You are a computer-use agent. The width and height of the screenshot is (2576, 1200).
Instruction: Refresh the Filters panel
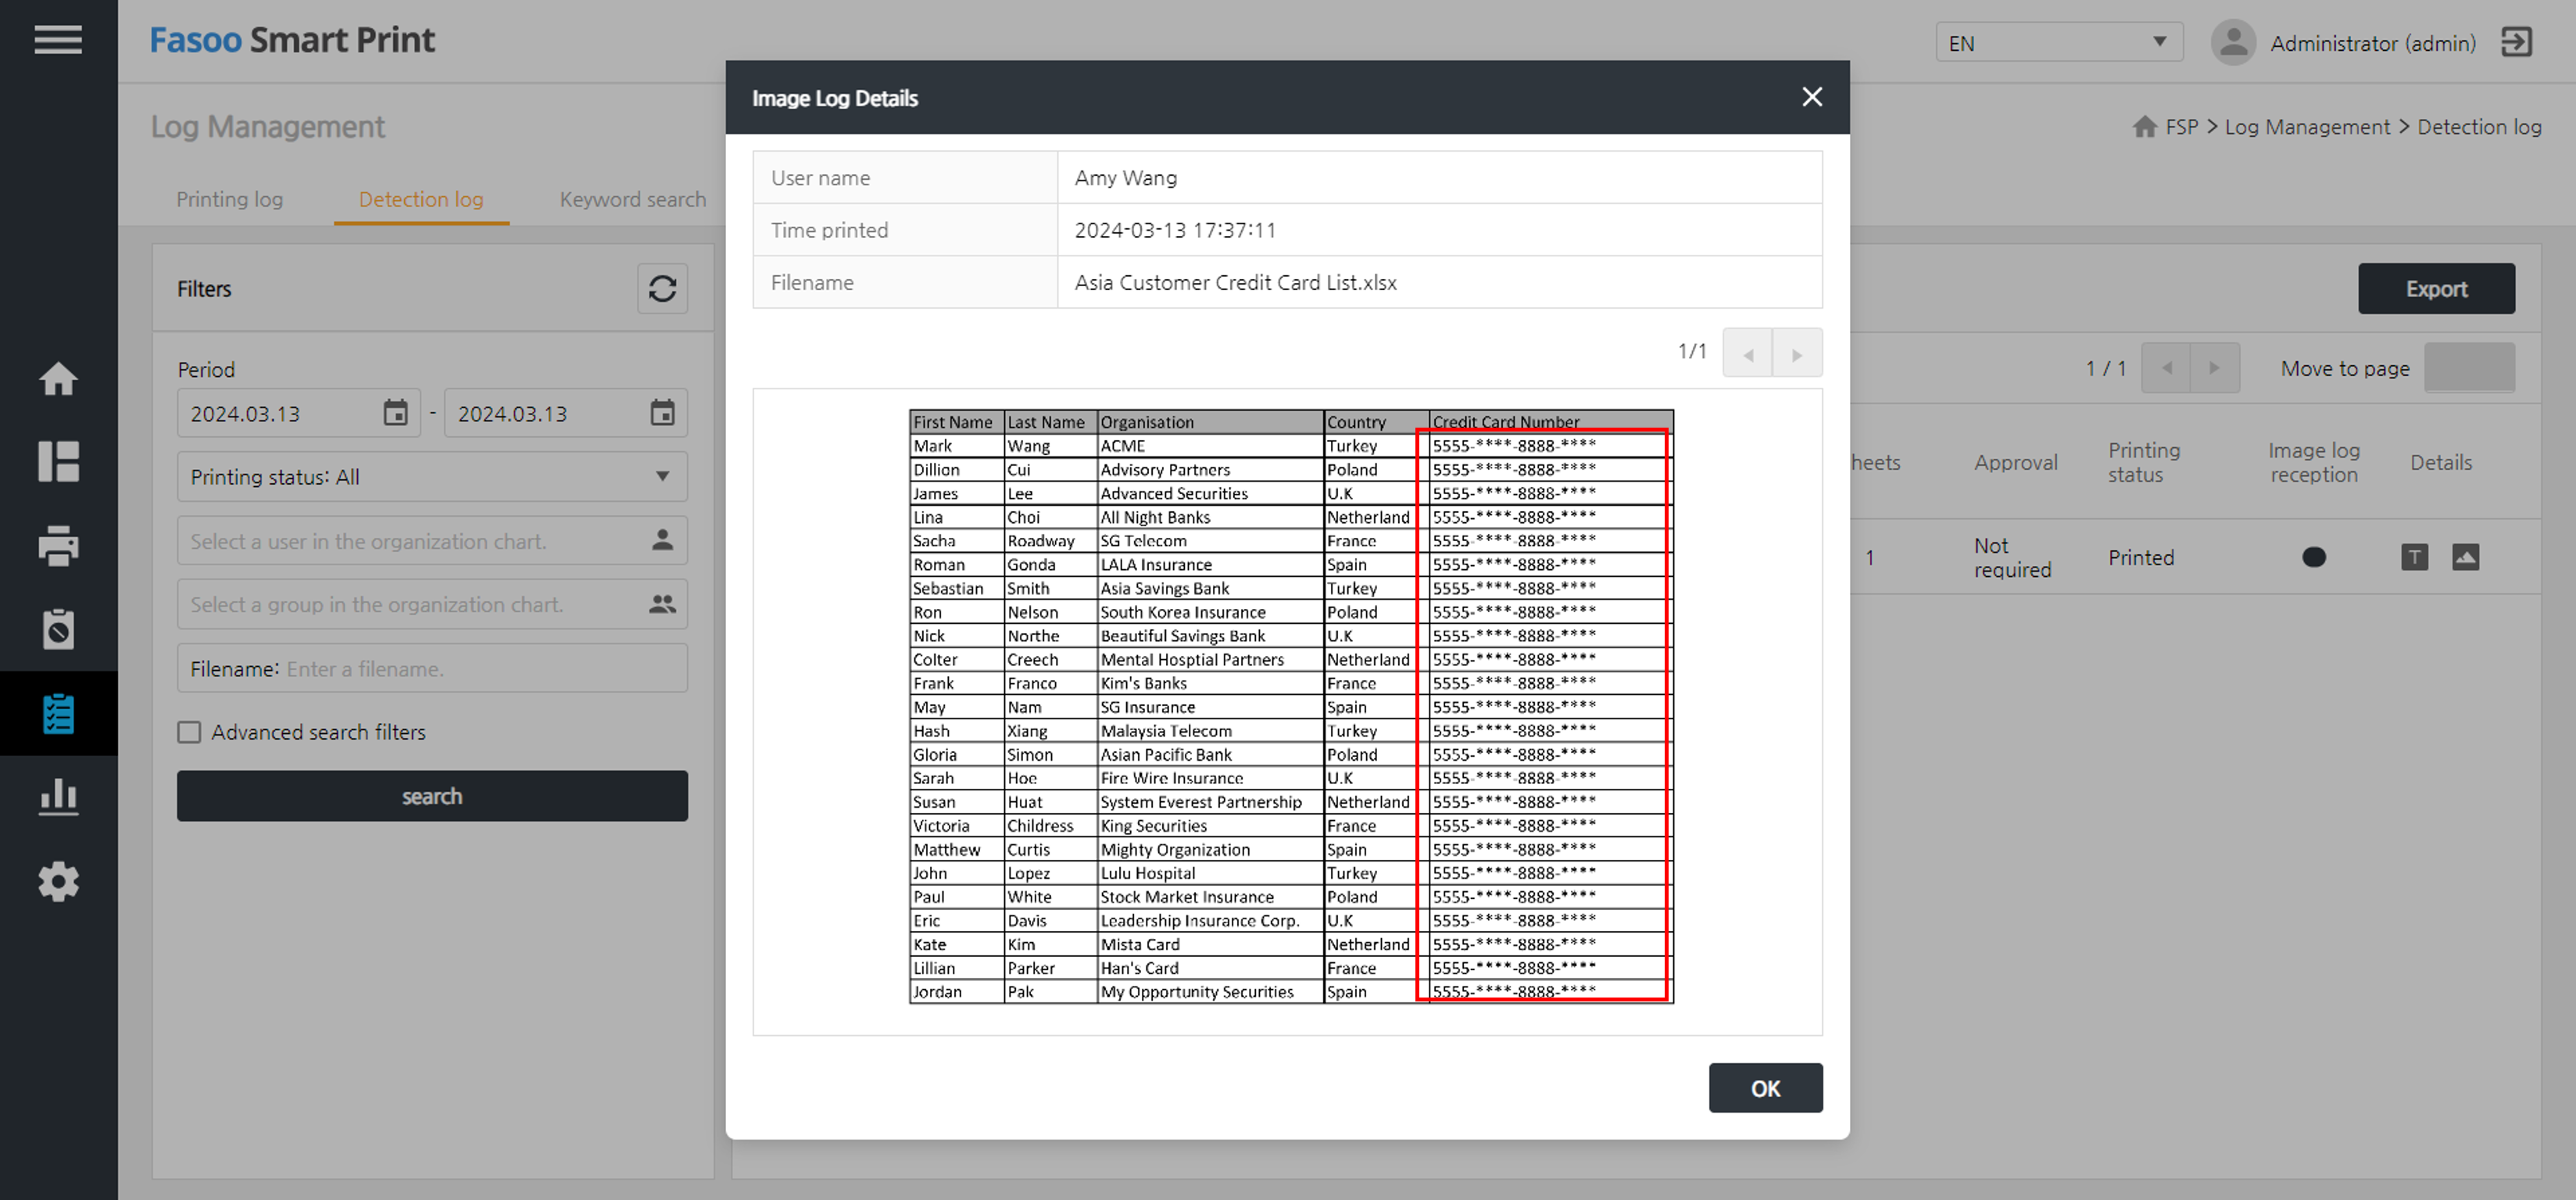tap(662, 288)
